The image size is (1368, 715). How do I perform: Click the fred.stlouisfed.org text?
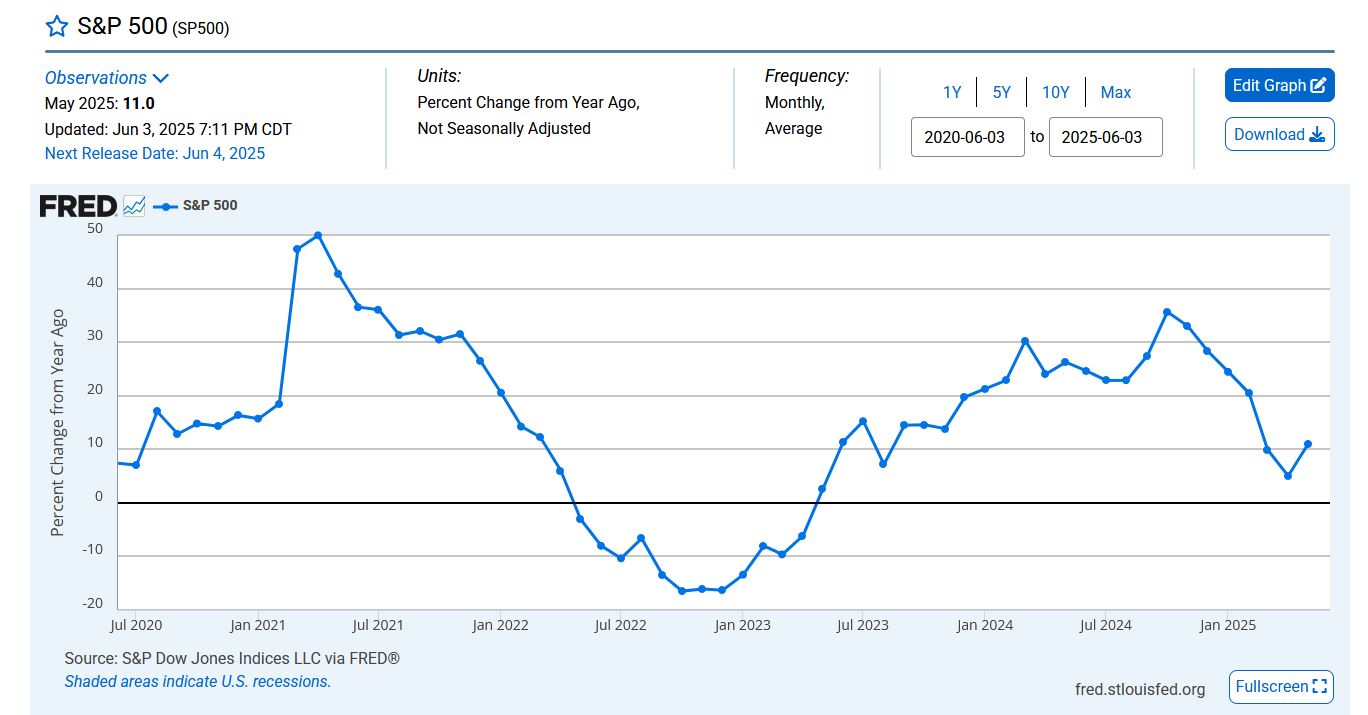[x=1140, y=689]
